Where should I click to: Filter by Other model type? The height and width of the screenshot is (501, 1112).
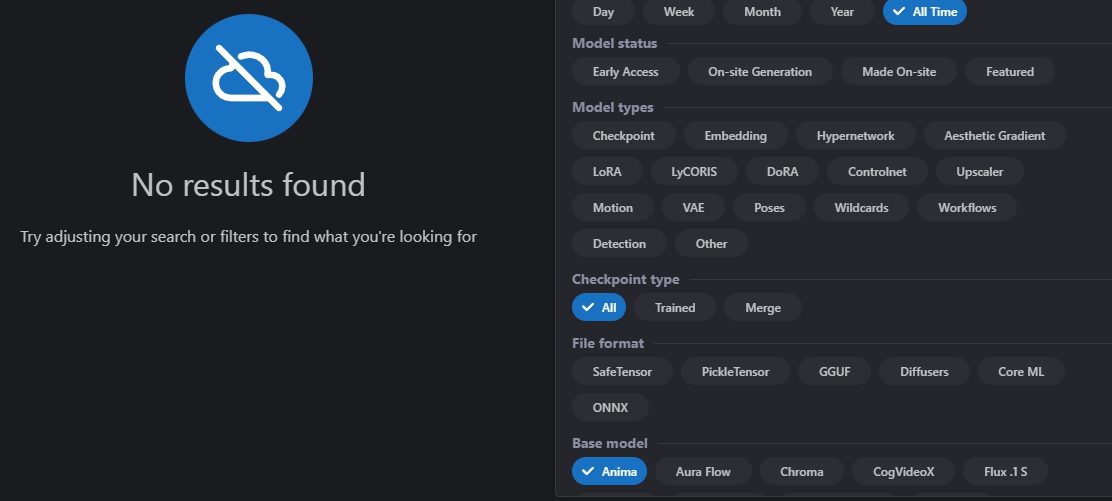[x=711, y=243]
